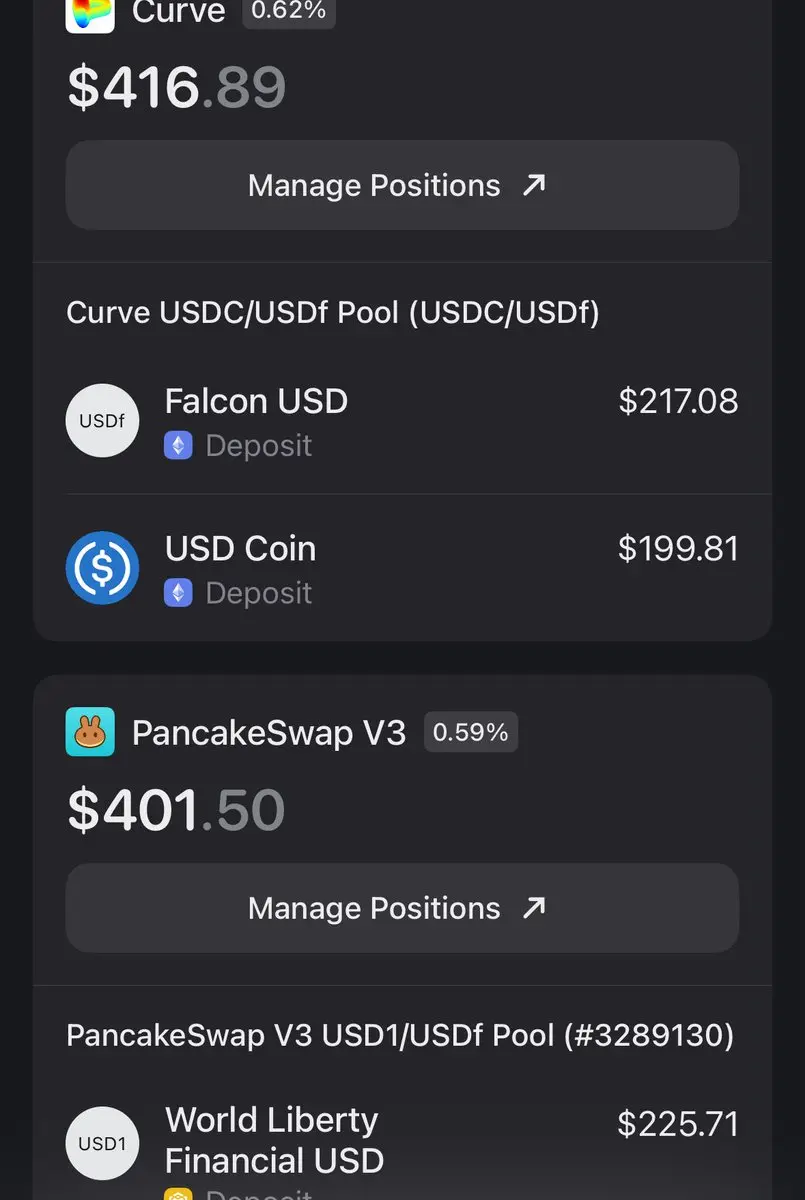The width and height of the screenshot is (805, 1200).
Task: Open Manage Positions for Curve
Action: tap(402, 185)
